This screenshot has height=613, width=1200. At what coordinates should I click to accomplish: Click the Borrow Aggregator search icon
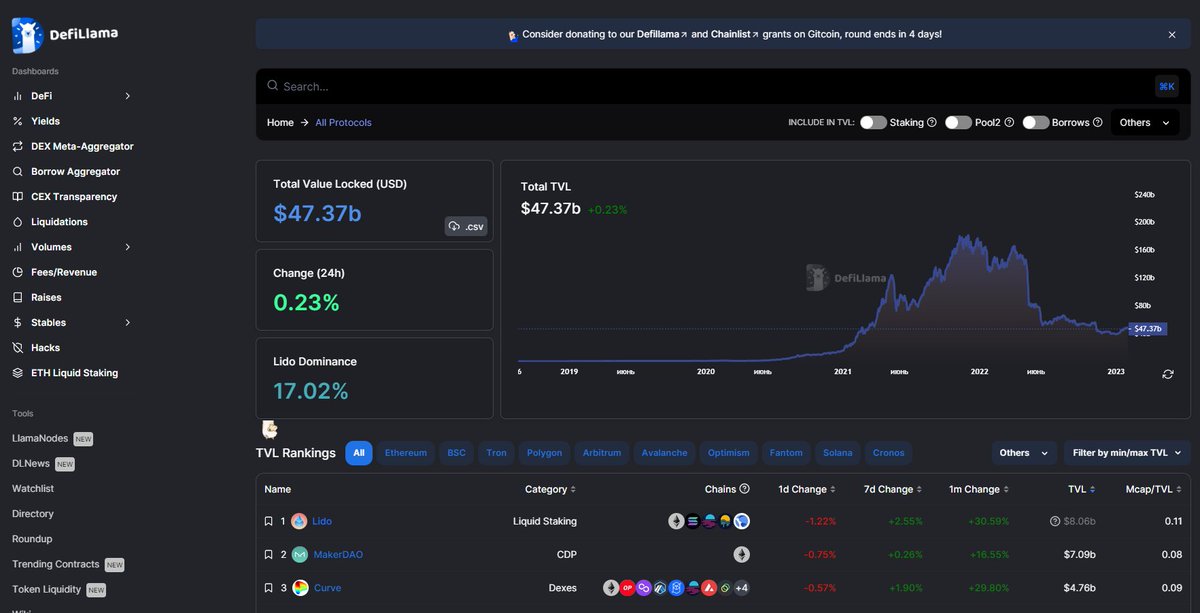18,172
